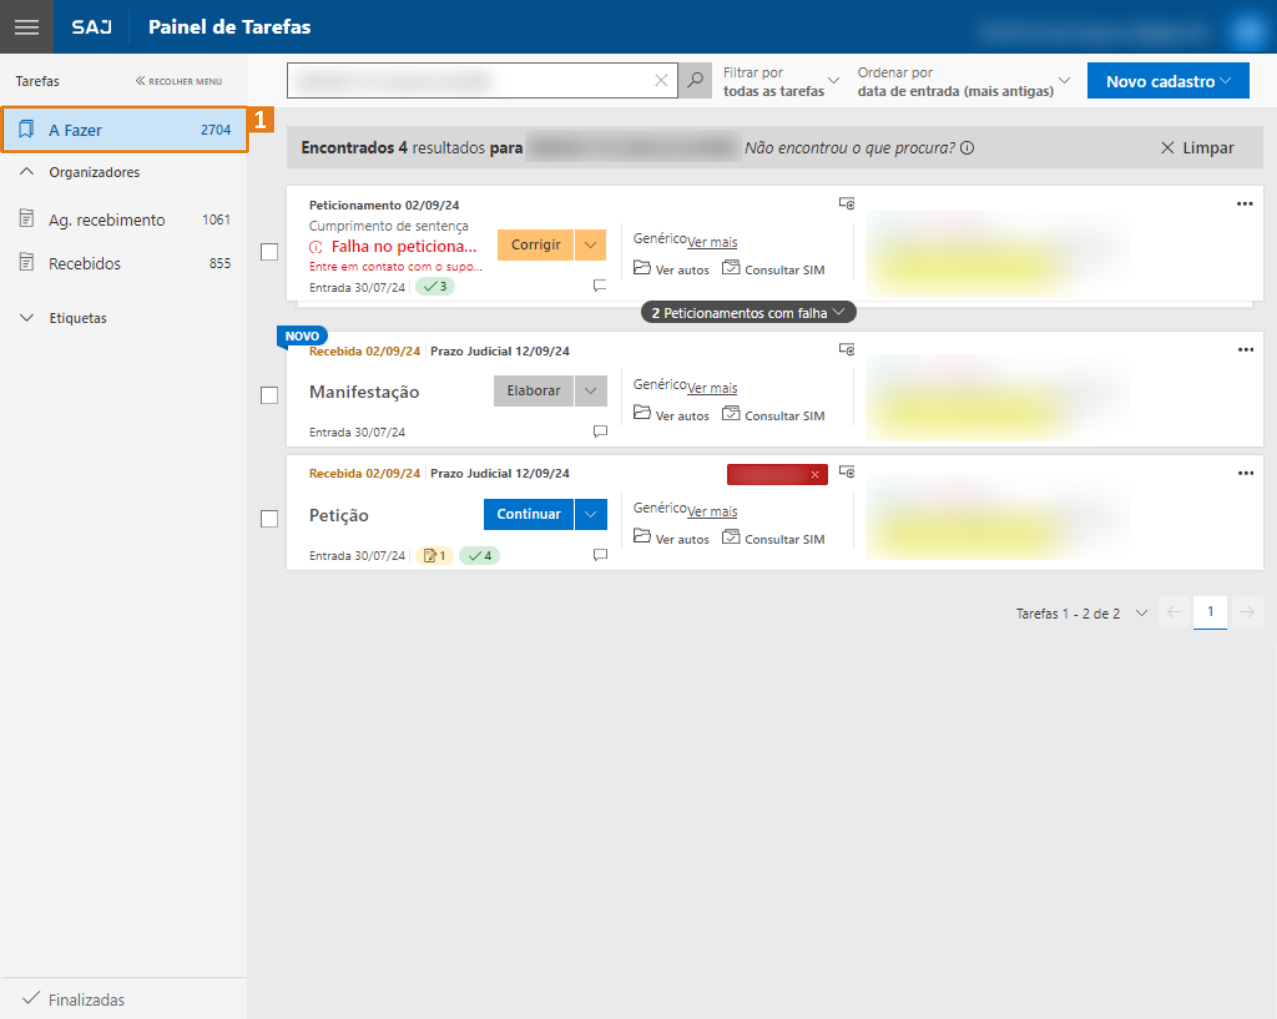This screenshot has width=1277, height=1019.
Task: Expand the '2 Peticionamentos com falha' group
Action: click(748, 313)
